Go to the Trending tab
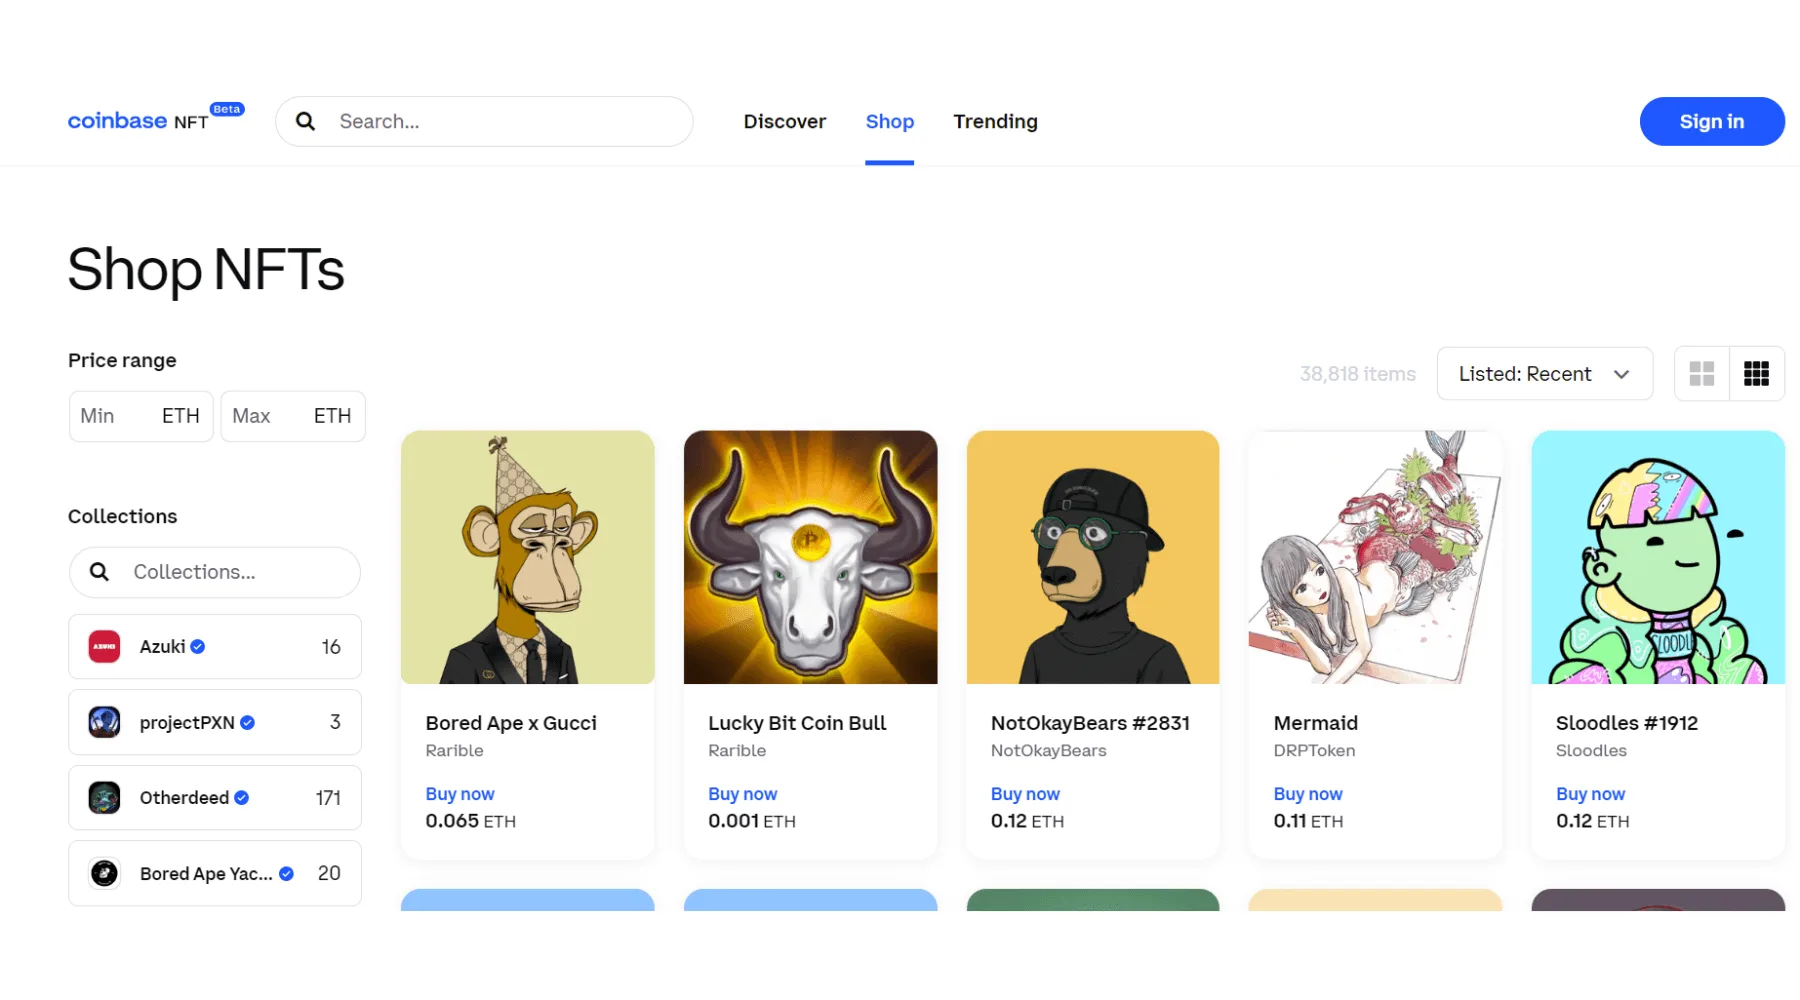The height and width of the screenshot is (1000, 1800). pos(995,121)
